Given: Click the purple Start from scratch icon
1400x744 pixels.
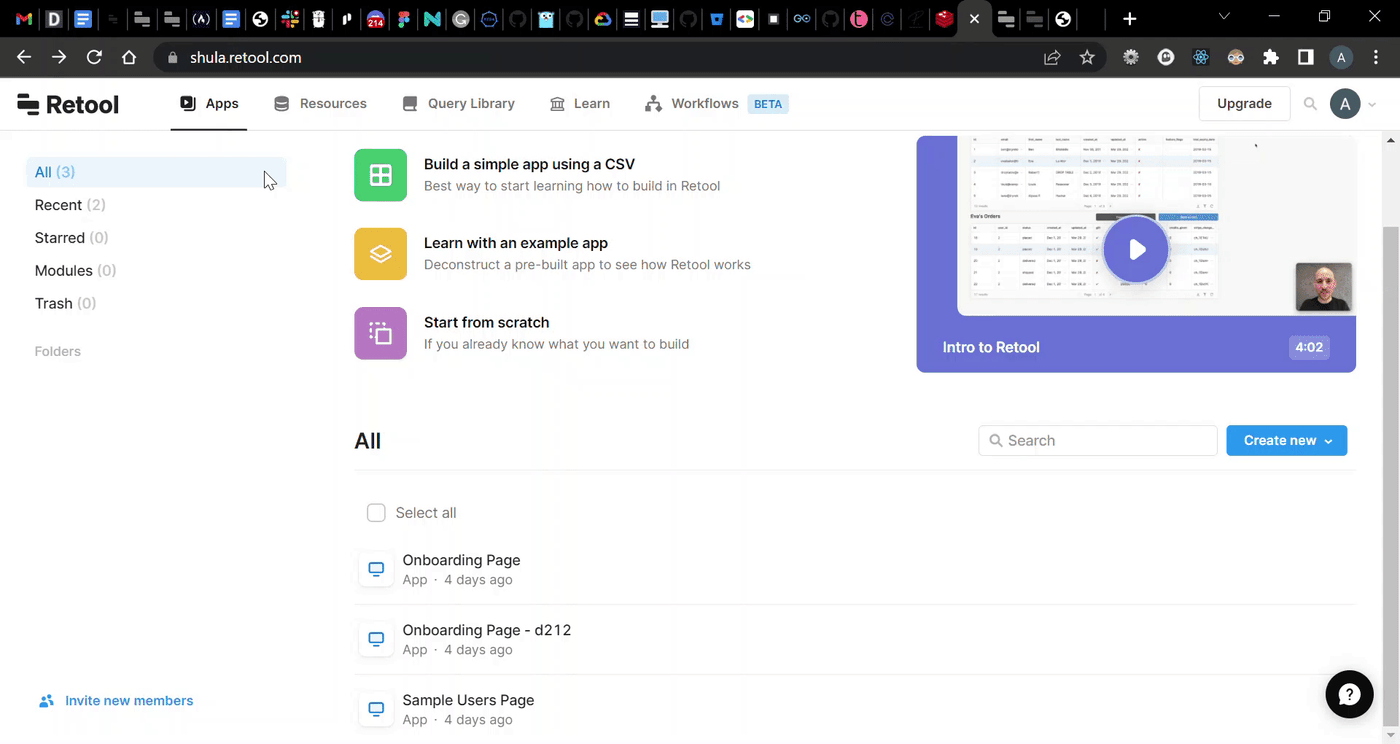Looking at the screenshot, I should pyautogui.click(x=380, y=333).
